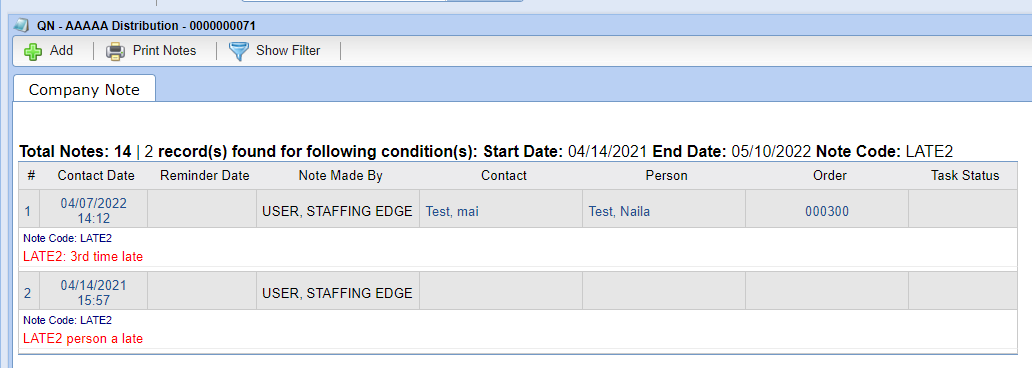Click the Task Status column header
The height and width of the screenshot is (368, 1032).
point(965,176)
